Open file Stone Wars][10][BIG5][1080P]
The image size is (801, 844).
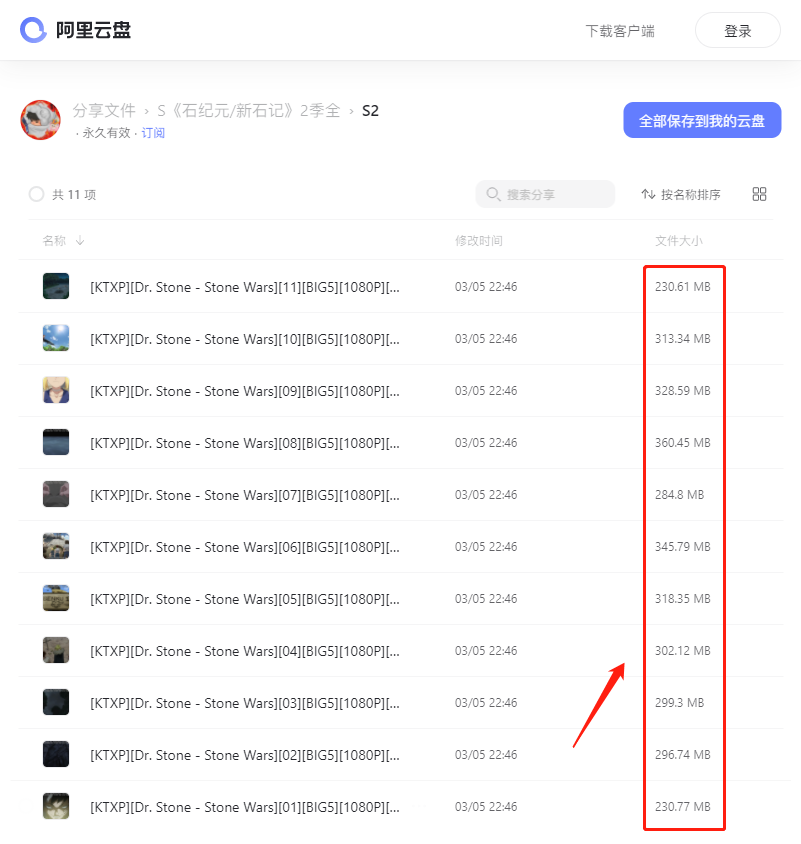pos(245,339)
